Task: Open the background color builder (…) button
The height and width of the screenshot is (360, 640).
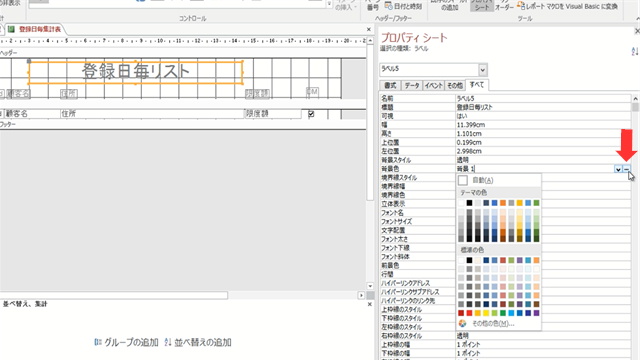Action: coord(627,169)
